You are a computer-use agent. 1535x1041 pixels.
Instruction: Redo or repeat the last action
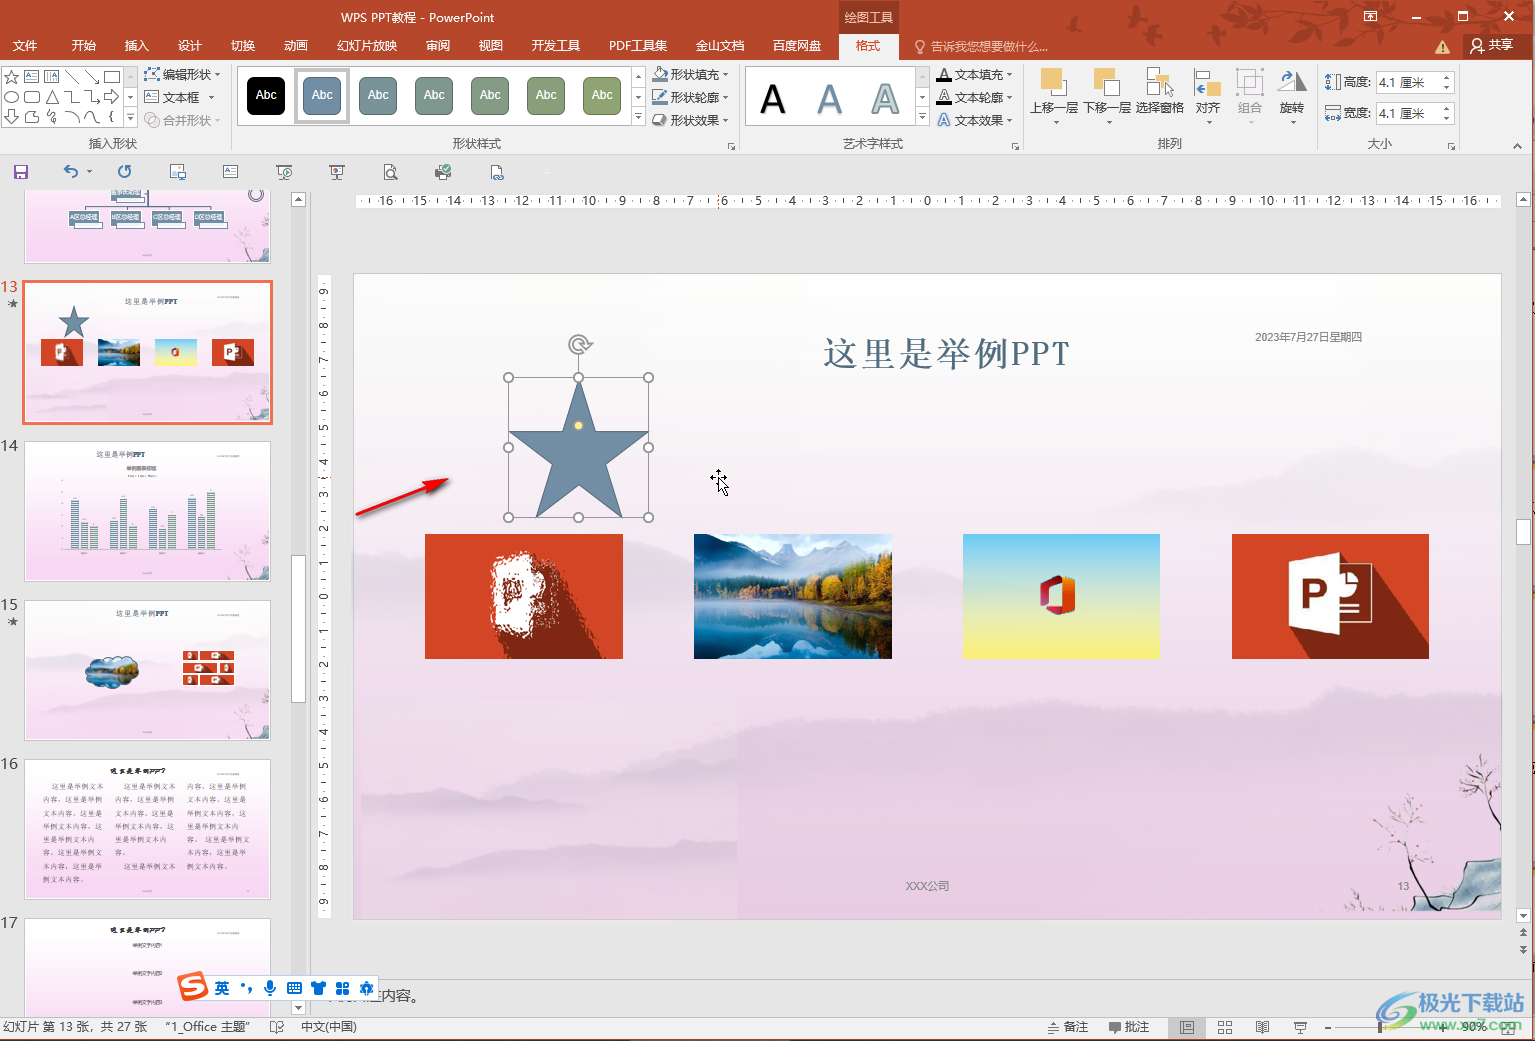coord(124,172)
